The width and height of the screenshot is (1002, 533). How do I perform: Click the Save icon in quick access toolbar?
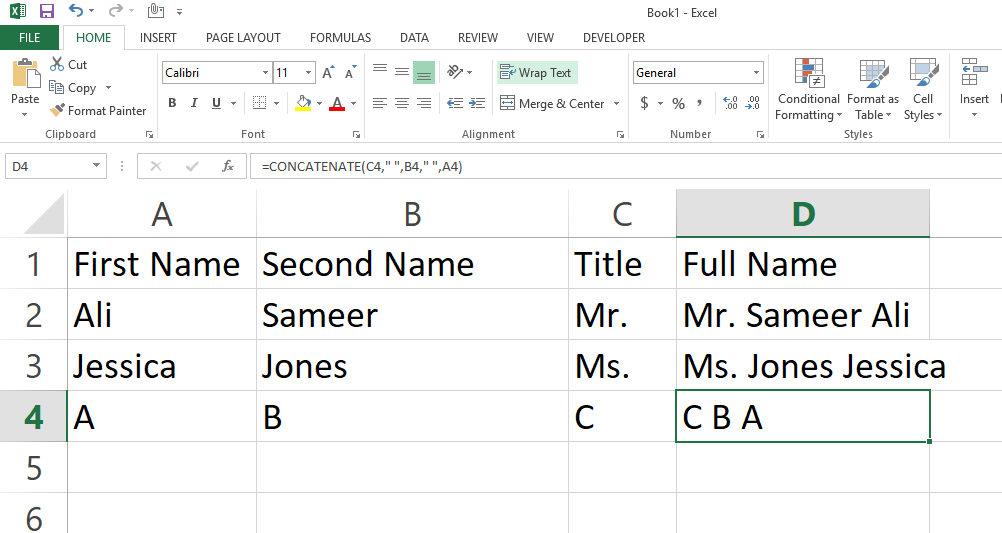click(x=46, y=11)
